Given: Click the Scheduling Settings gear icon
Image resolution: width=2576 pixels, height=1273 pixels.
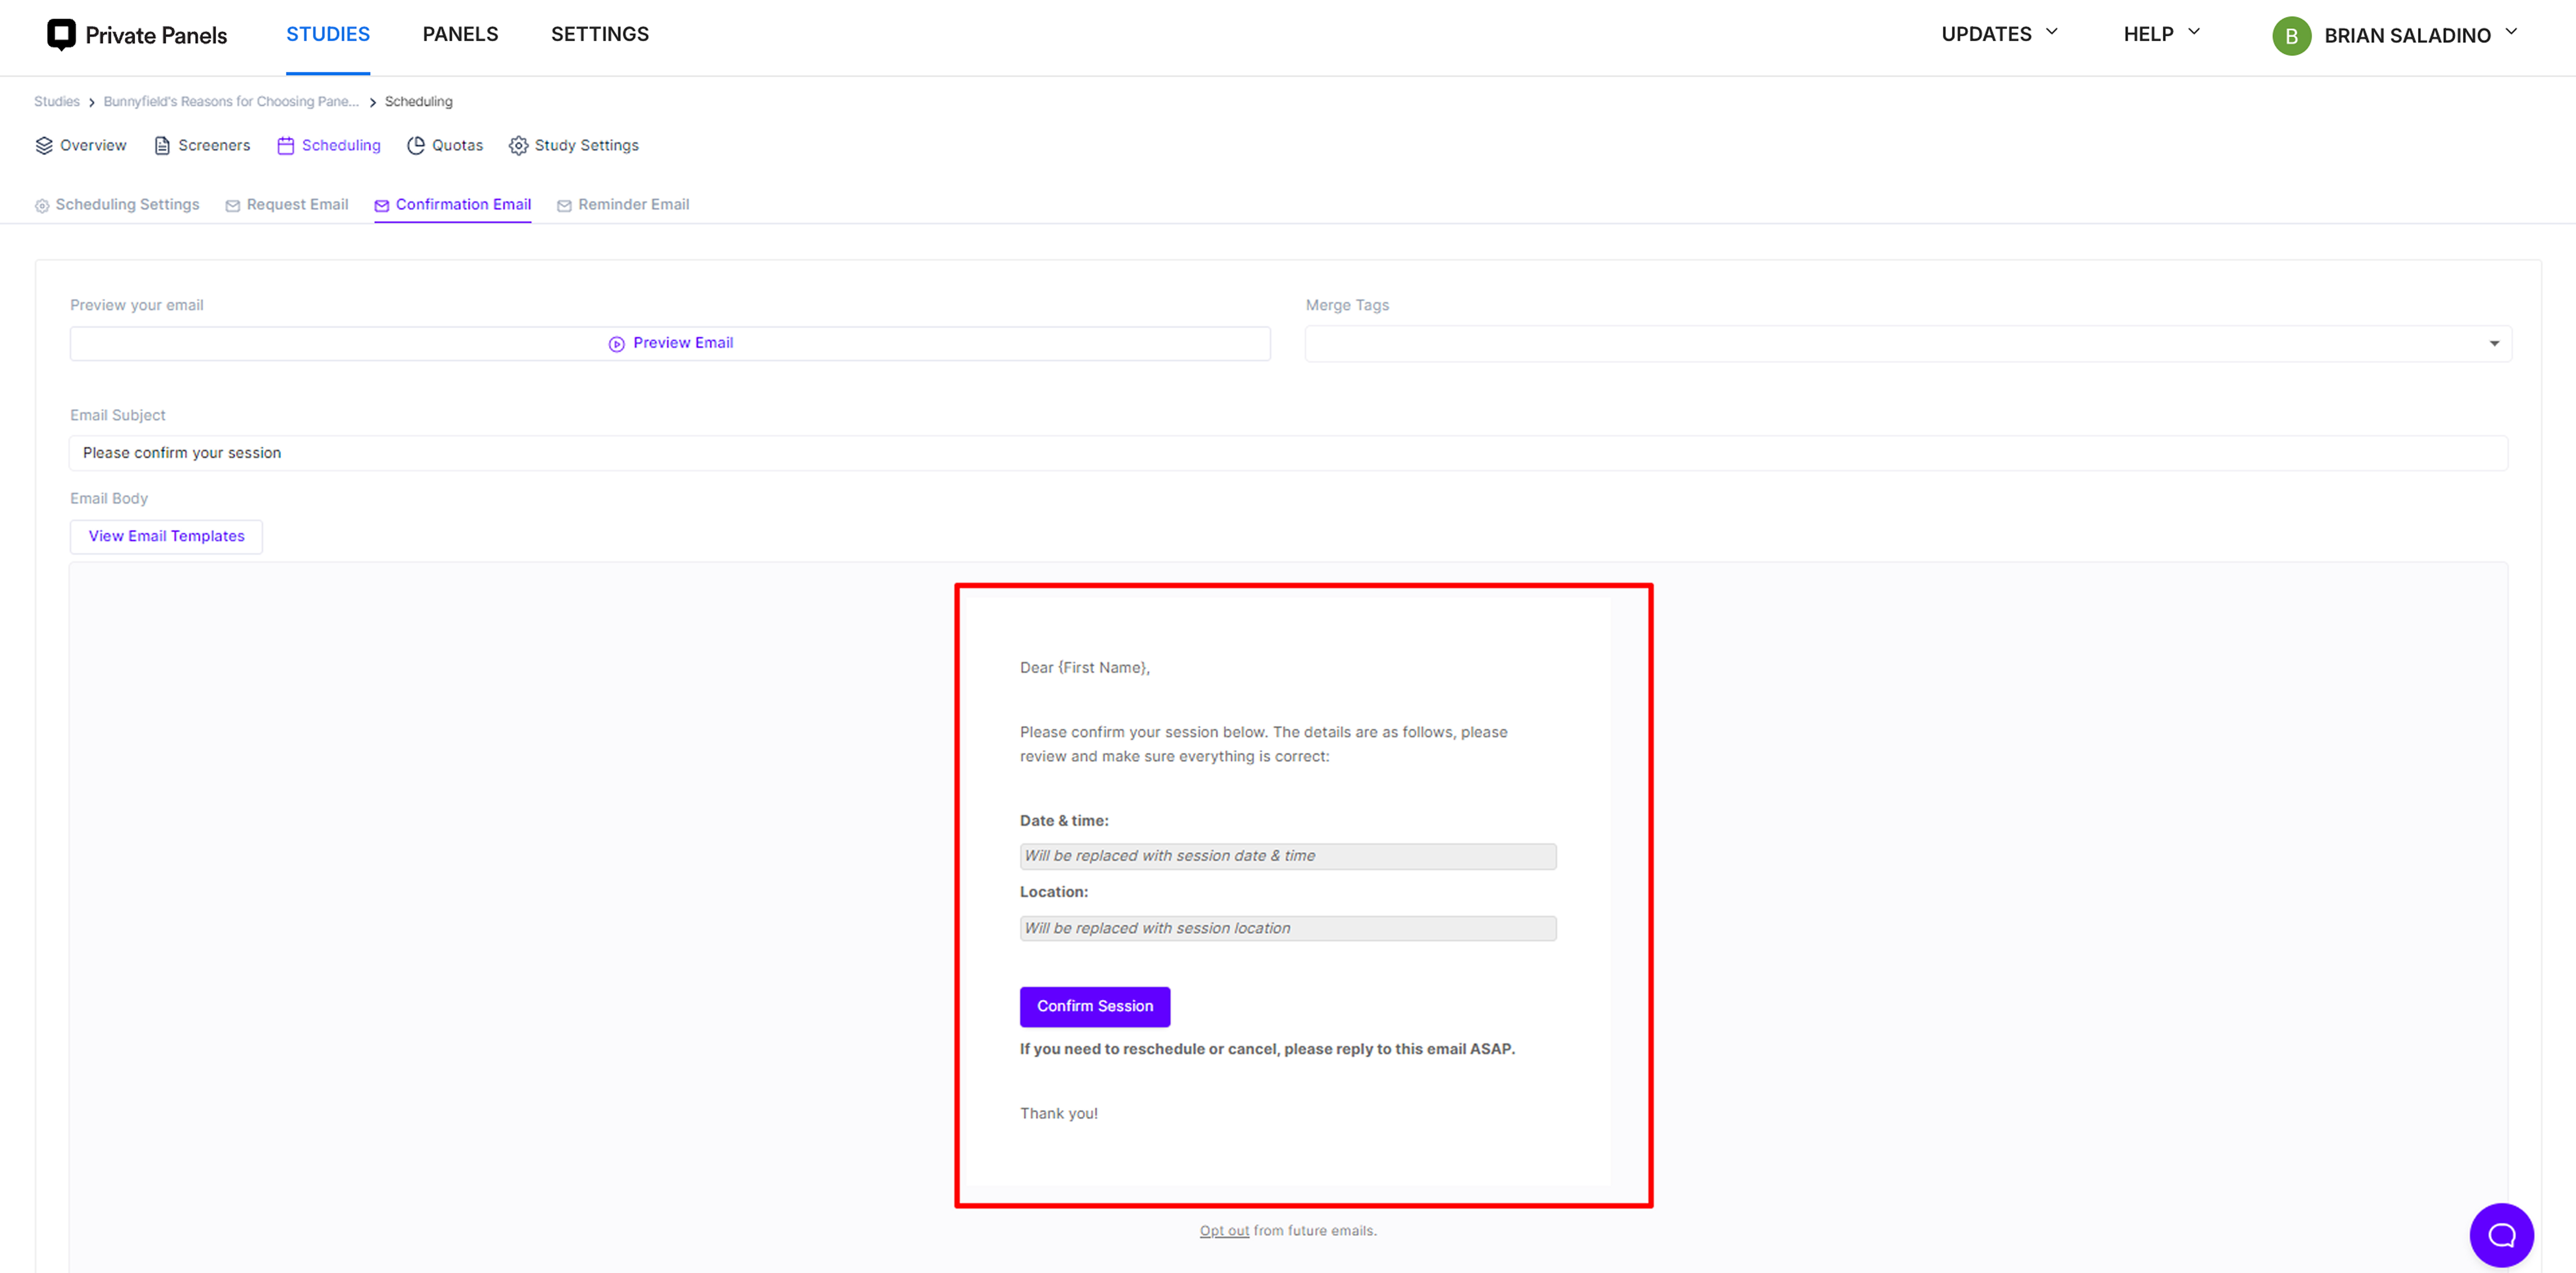Looking at the screenshot, I should tap(42, 206).
